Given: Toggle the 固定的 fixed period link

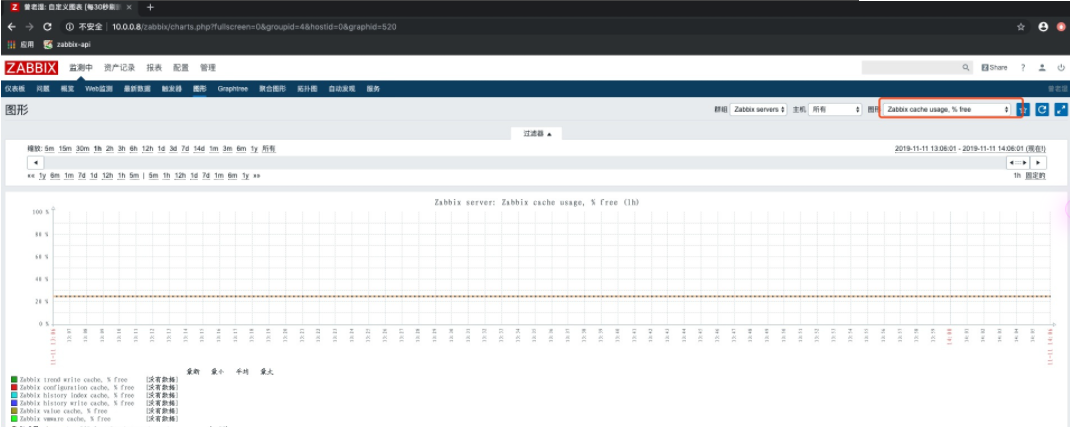Looking at the screenshot, I should coord(1035,175).
